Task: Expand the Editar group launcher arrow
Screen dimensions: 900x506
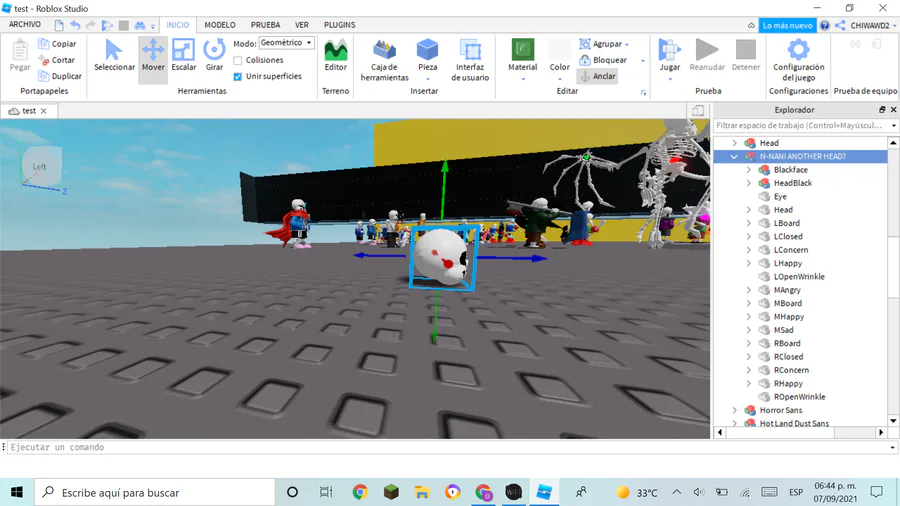Action: click(x=643, y=92)
